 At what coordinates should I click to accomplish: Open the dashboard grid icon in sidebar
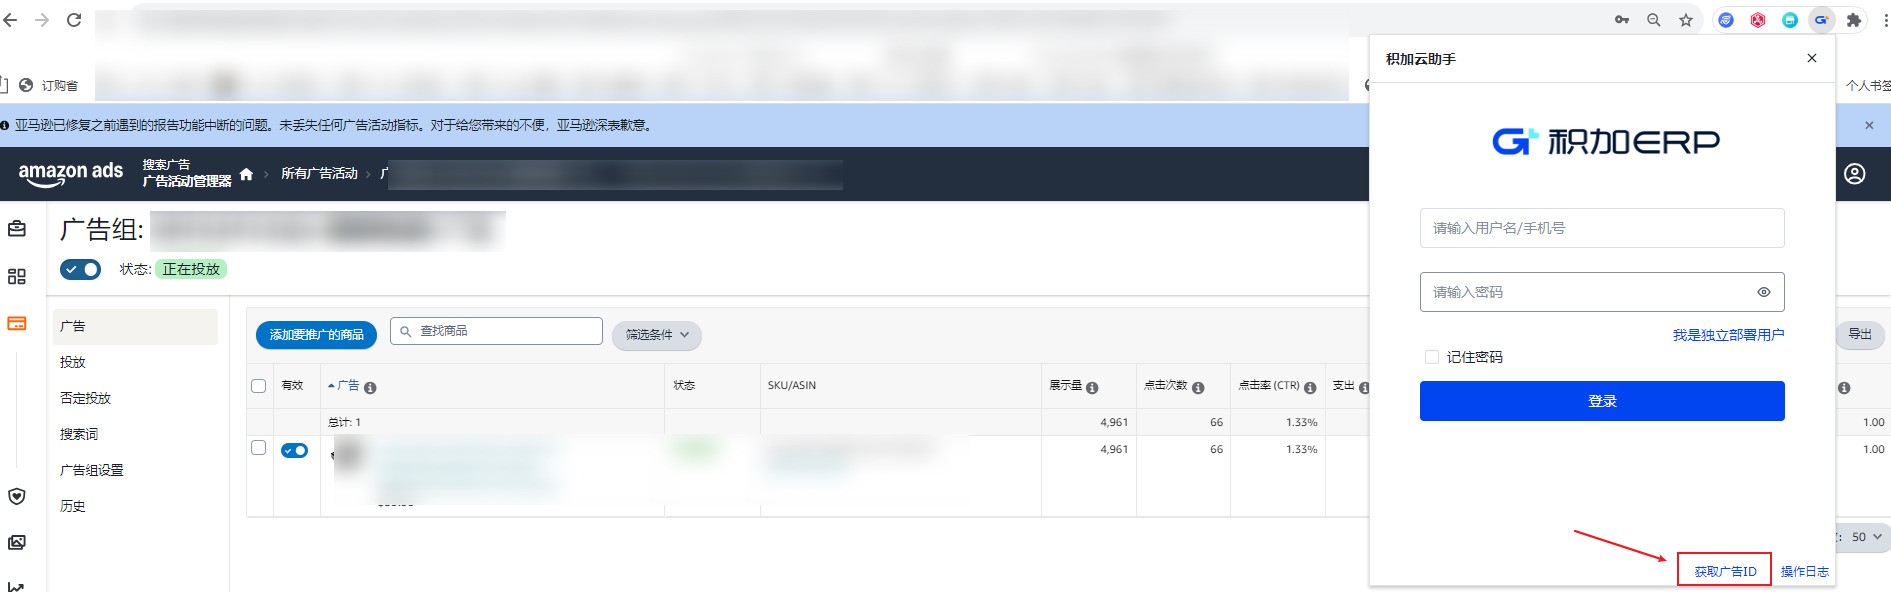17,276
